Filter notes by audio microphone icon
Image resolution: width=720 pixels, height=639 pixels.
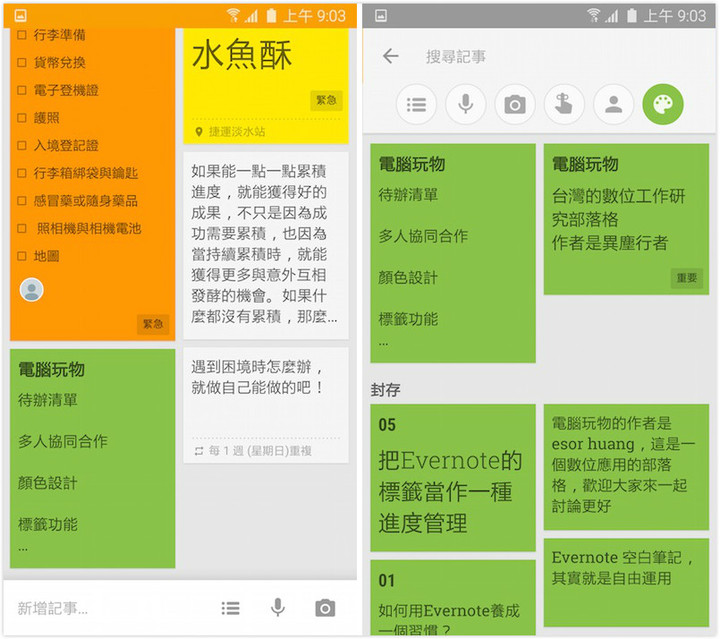tap(466, 104)
